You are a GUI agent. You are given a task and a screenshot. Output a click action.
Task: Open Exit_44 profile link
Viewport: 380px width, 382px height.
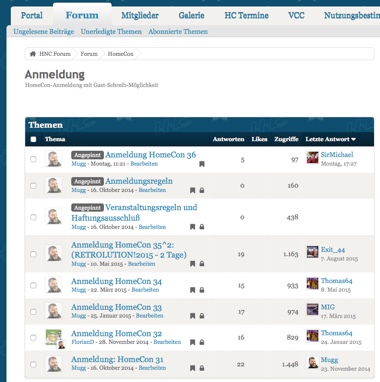coord(333,250)
